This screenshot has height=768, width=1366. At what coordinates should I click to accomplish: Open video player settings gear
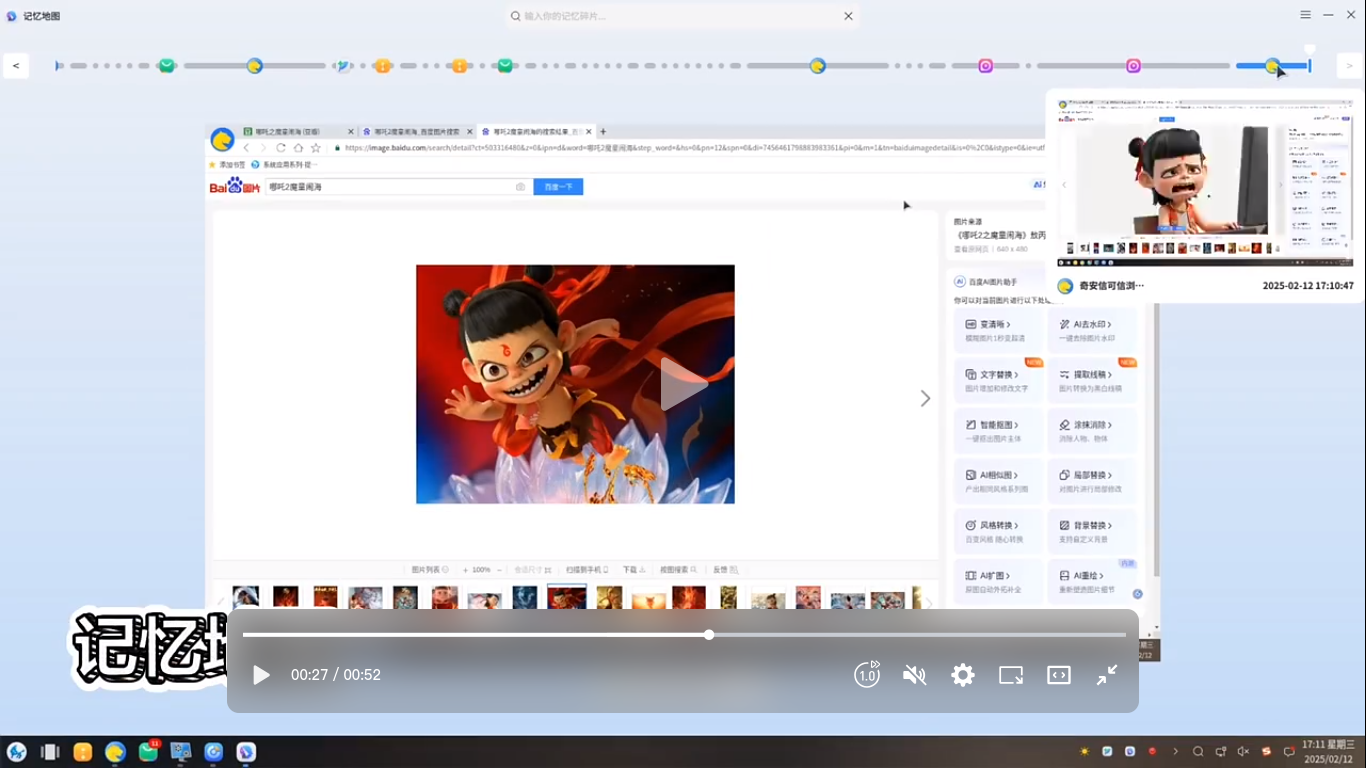(x=962, y=675)
